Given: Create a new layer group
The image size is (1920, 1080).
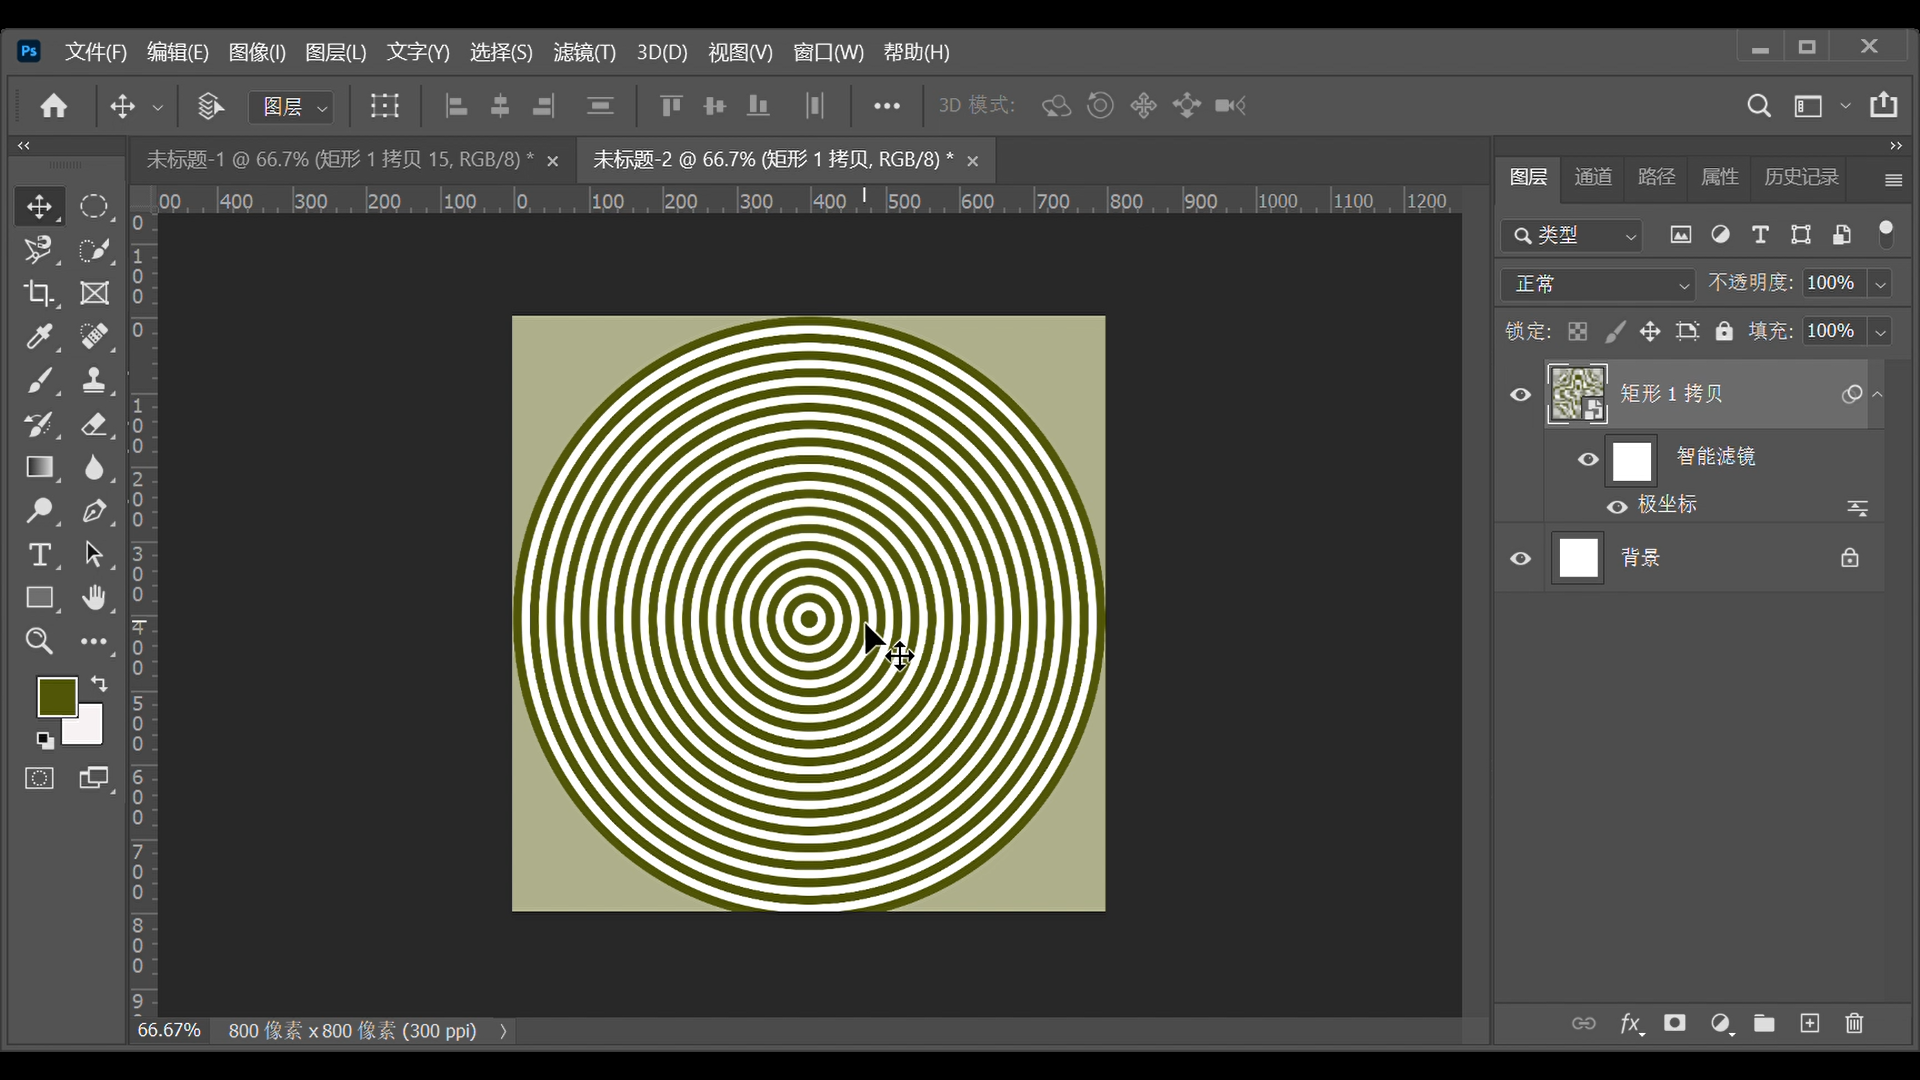Looking at the screenshot, I should (1764, 1023).
